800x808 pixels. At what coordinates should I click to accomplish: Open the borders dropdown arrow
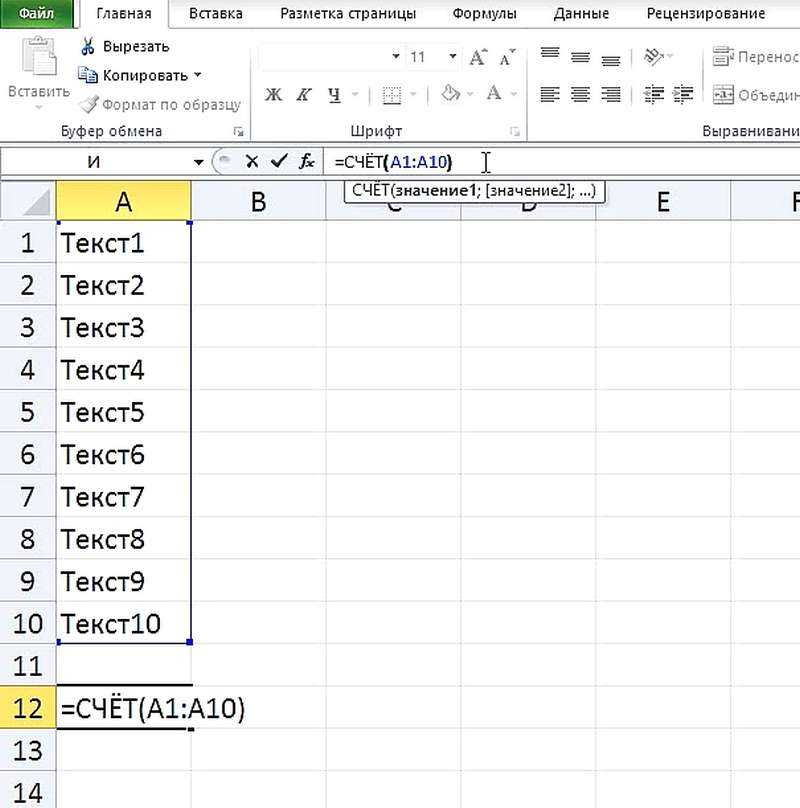[413, 94]
